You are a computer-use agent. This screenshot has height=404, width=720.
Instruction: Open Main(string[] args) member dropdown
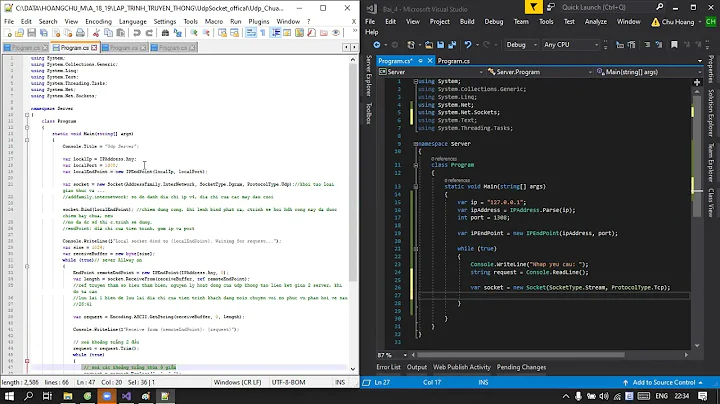coord(649,72)
